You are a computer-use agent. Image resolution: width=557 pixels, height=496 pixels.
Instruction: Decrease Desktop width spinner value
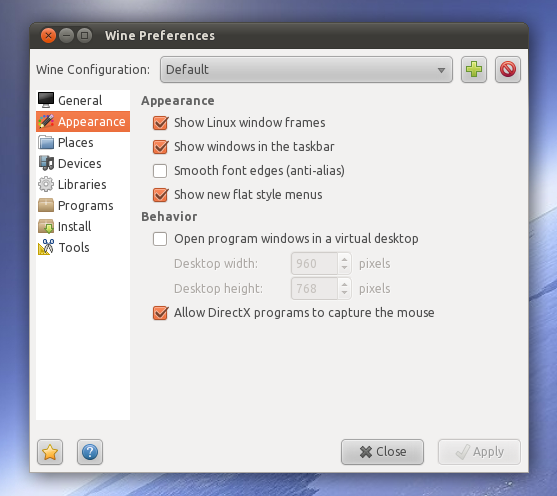(x=344, y=268)
